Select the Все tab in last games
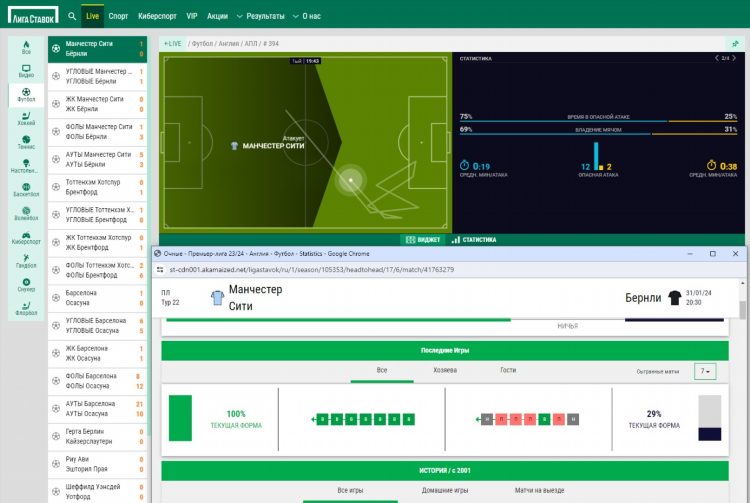This screenshot has height=503, width=750. pyautogui.click(x=382, y=370)
